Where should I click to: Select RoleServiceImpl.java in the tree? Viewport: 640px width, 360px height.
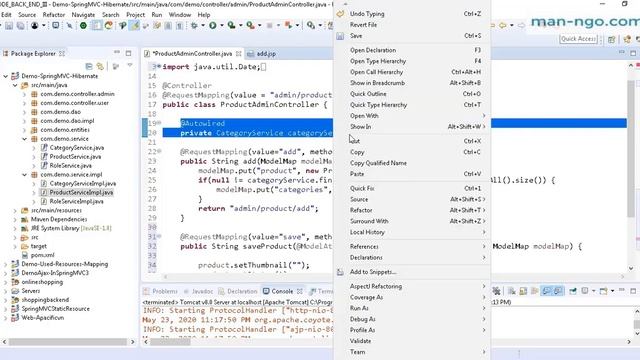[76, 201]
